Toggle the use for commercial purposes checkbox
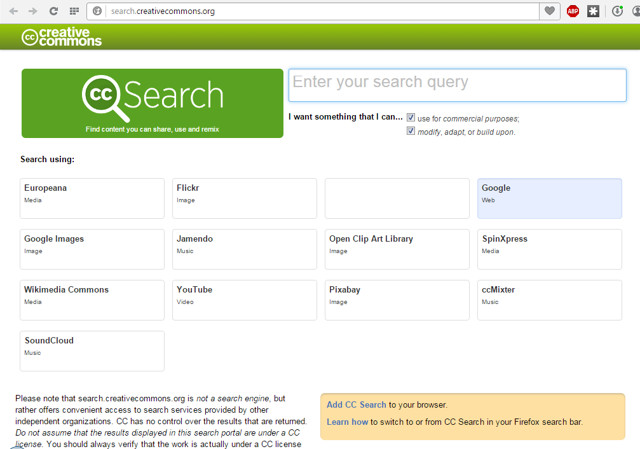The height and width of the screenshot is (449, 640). point(411,118)
